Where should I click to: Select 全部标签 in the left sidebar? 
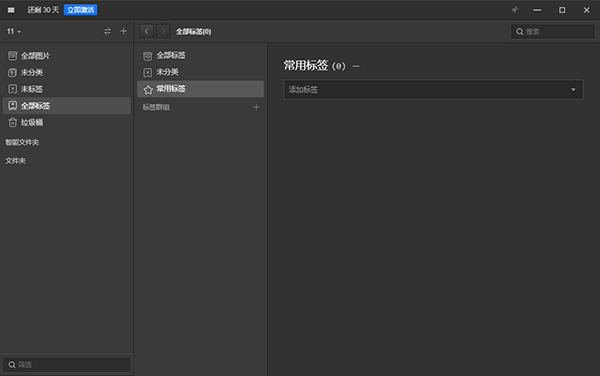tap(67, 106)
